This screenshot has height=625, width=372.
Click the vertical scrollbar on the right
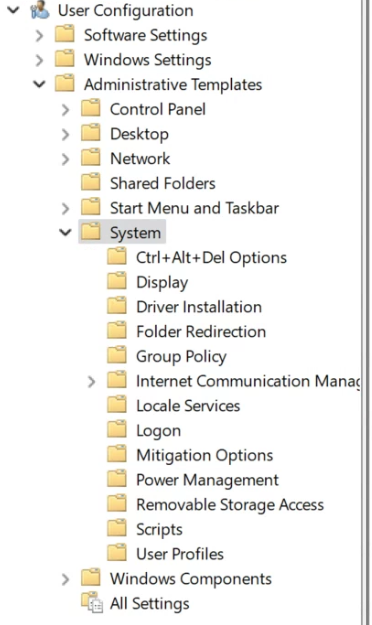pos(367,312)
